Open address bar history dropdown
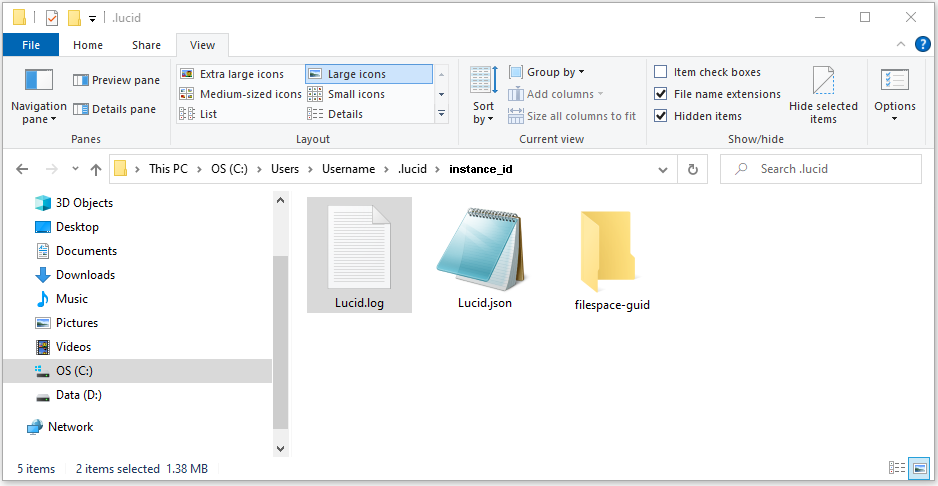 click(x=663, y=169)
